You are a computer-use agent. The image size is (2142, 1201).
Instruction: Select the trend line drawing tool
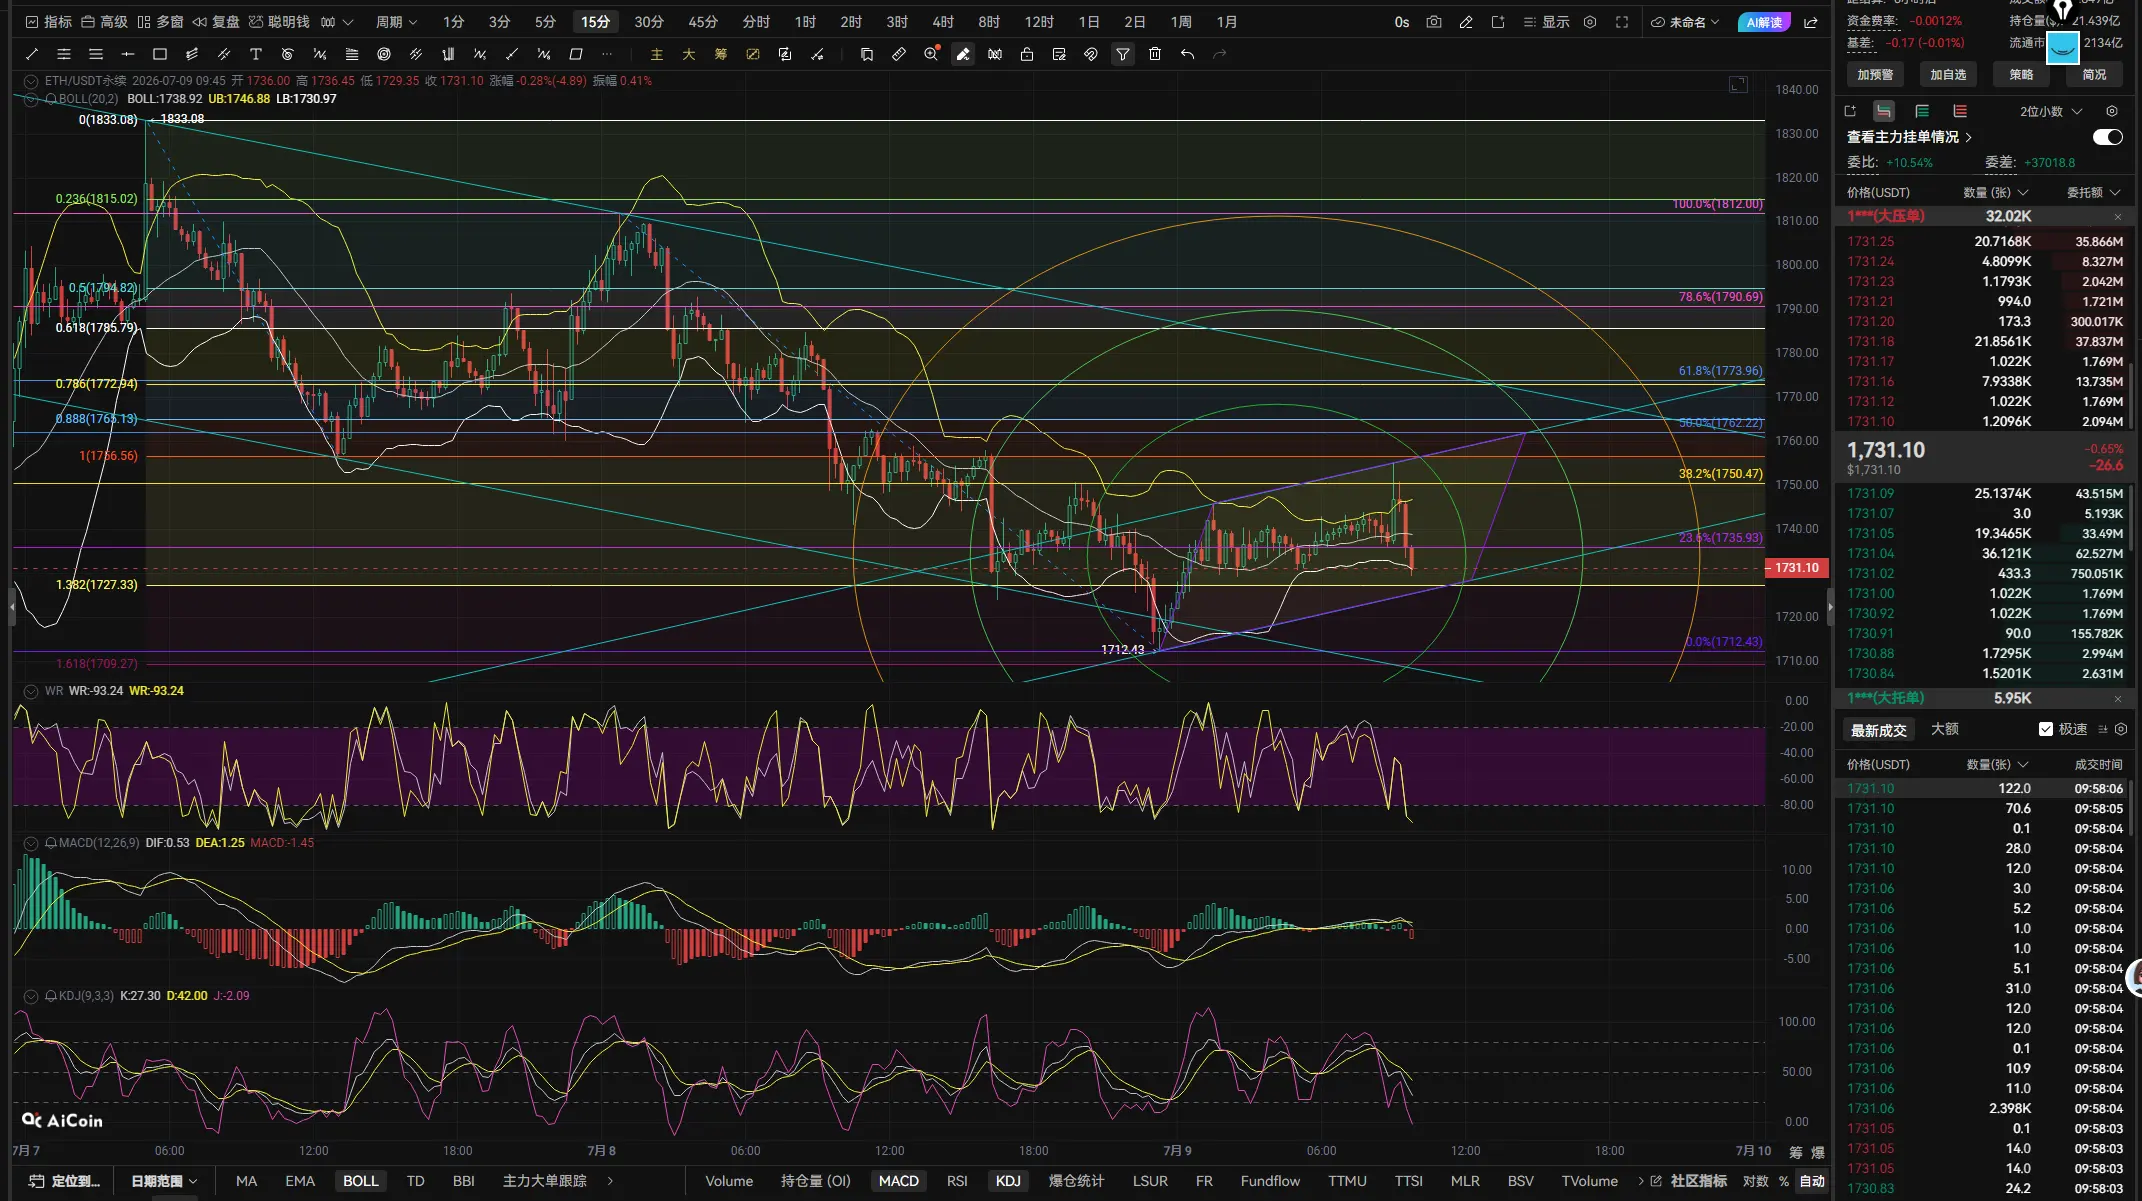tap(32, 54)
